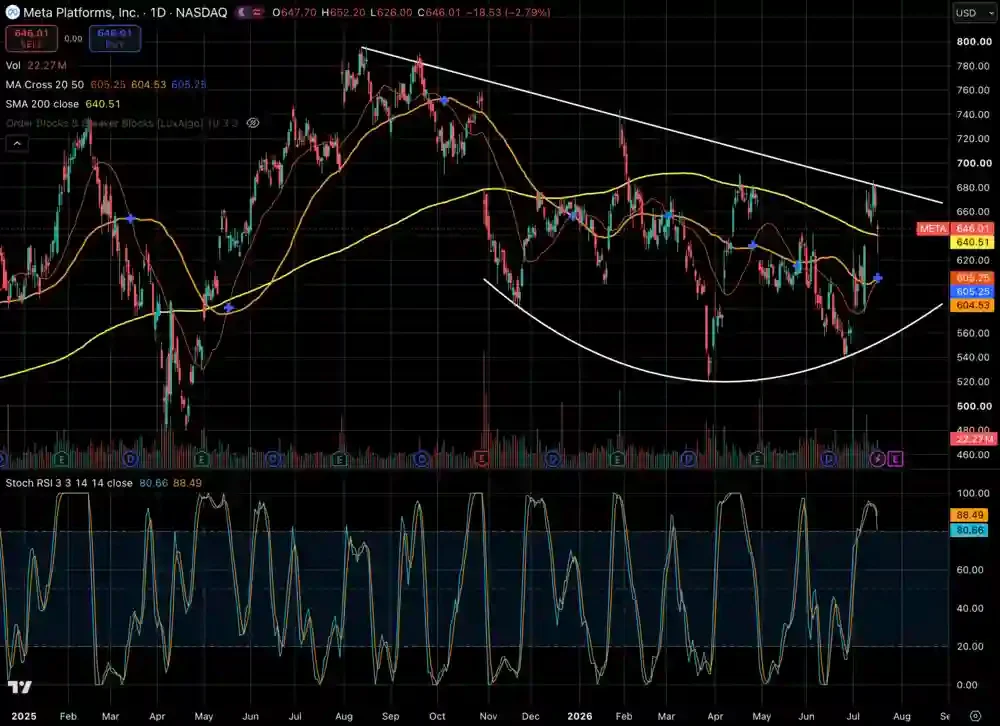
Task: Toggle visibility of Order Blocks indicator
Action: (x=253, y=122)
